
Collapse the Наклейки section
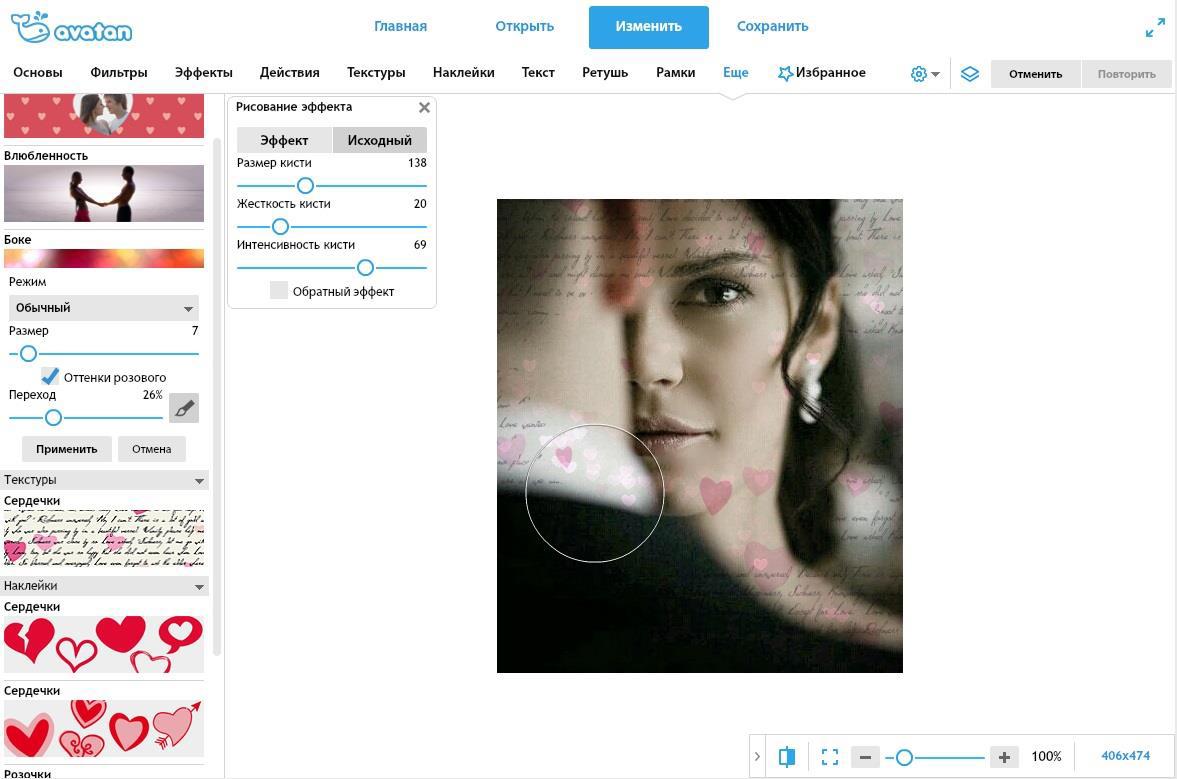[x=199, y=587]
